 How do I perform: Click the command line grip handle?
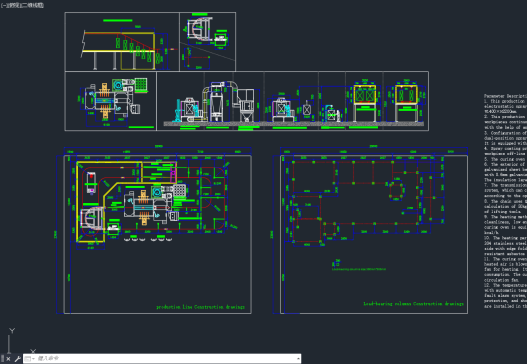click(3, 359)
